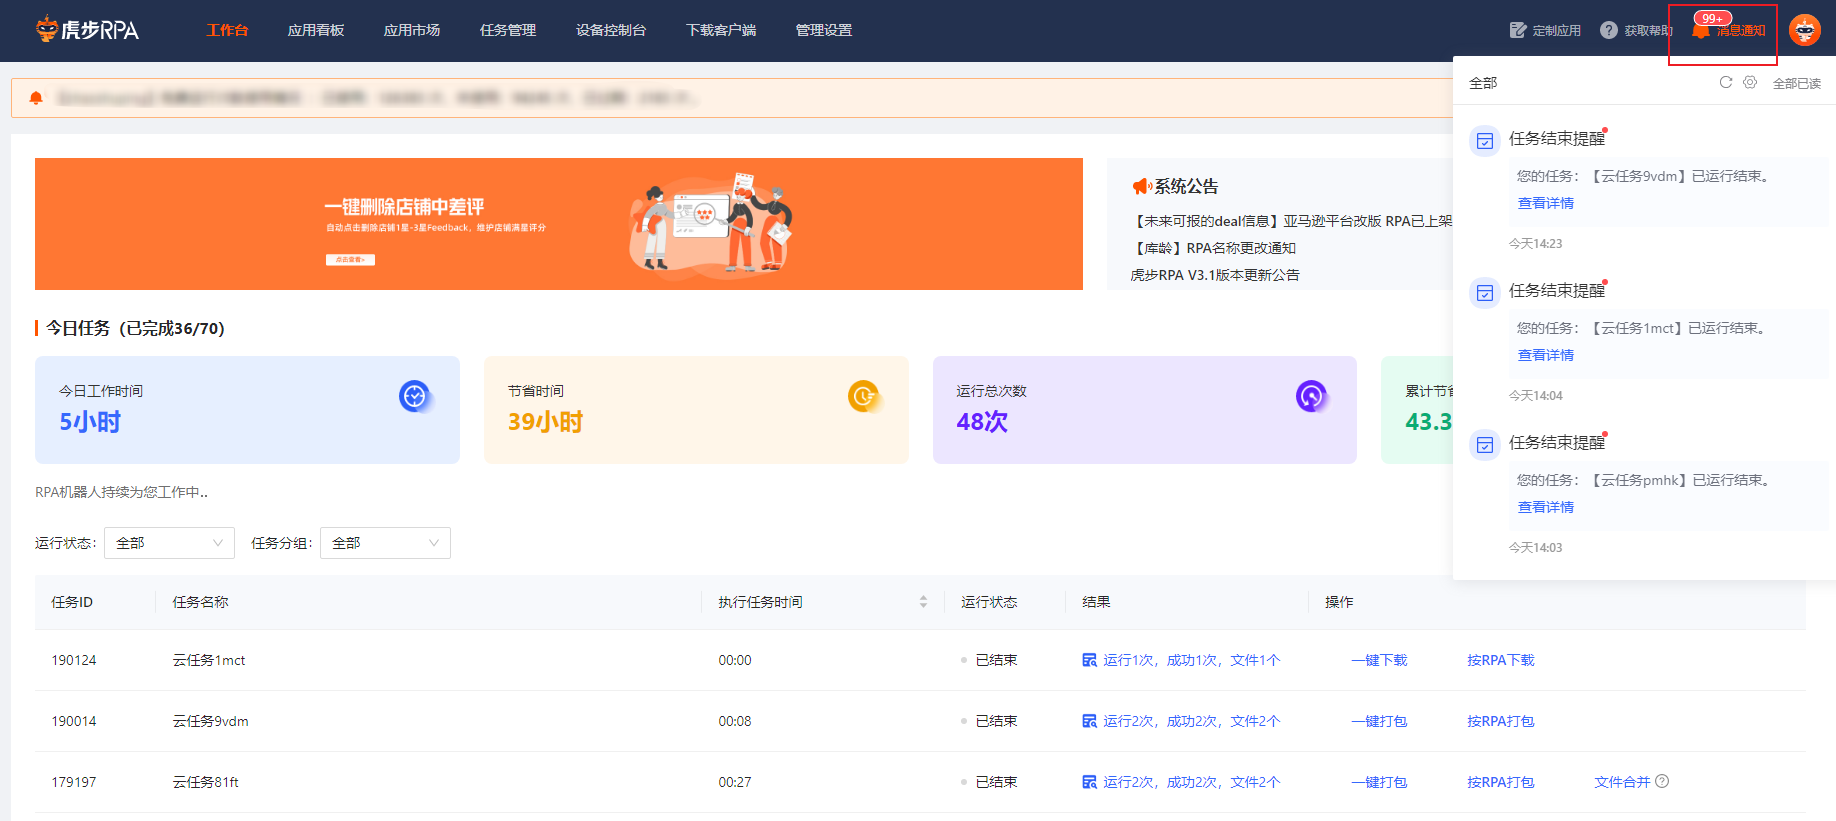Screen dimensions: 1836x821
Task: Open the 未来可报的deal信息 announcement
Action: (1291, 221)
